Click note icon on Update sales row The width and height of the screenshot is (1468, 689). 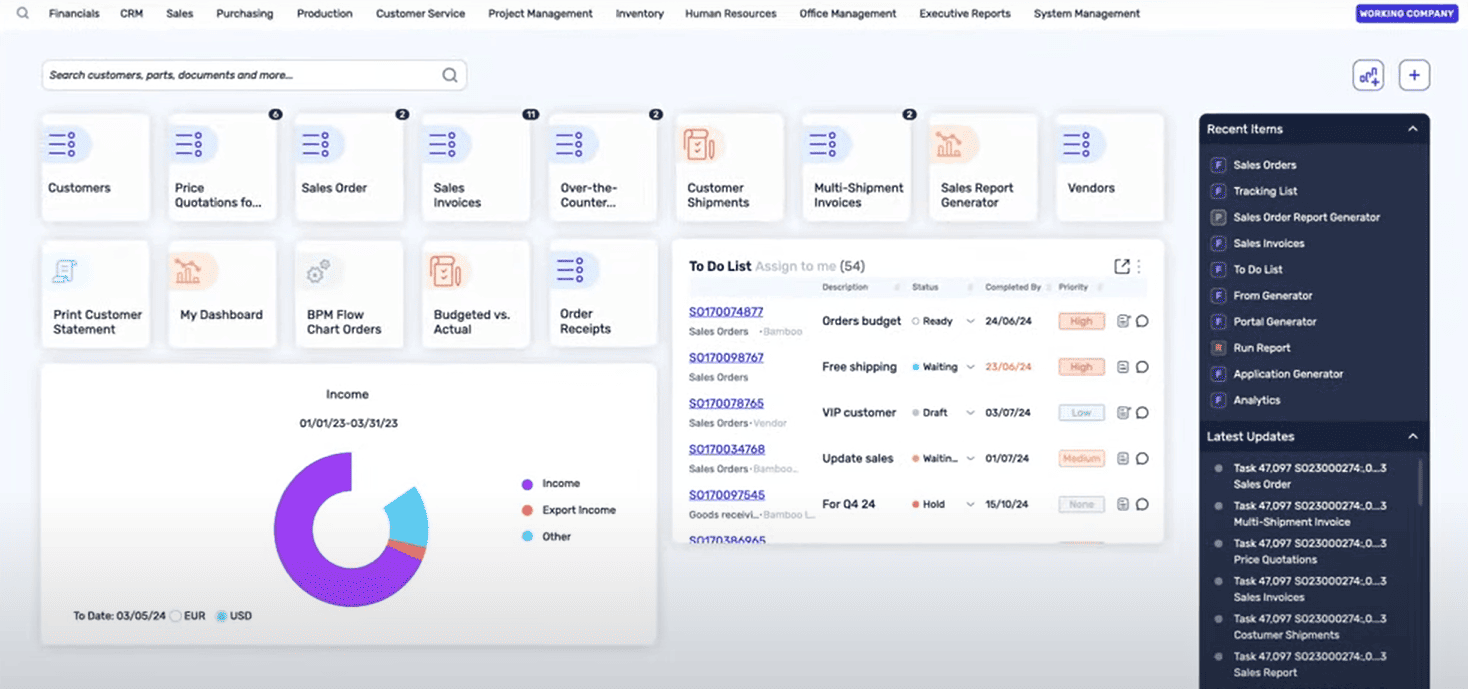(1123, 459)
